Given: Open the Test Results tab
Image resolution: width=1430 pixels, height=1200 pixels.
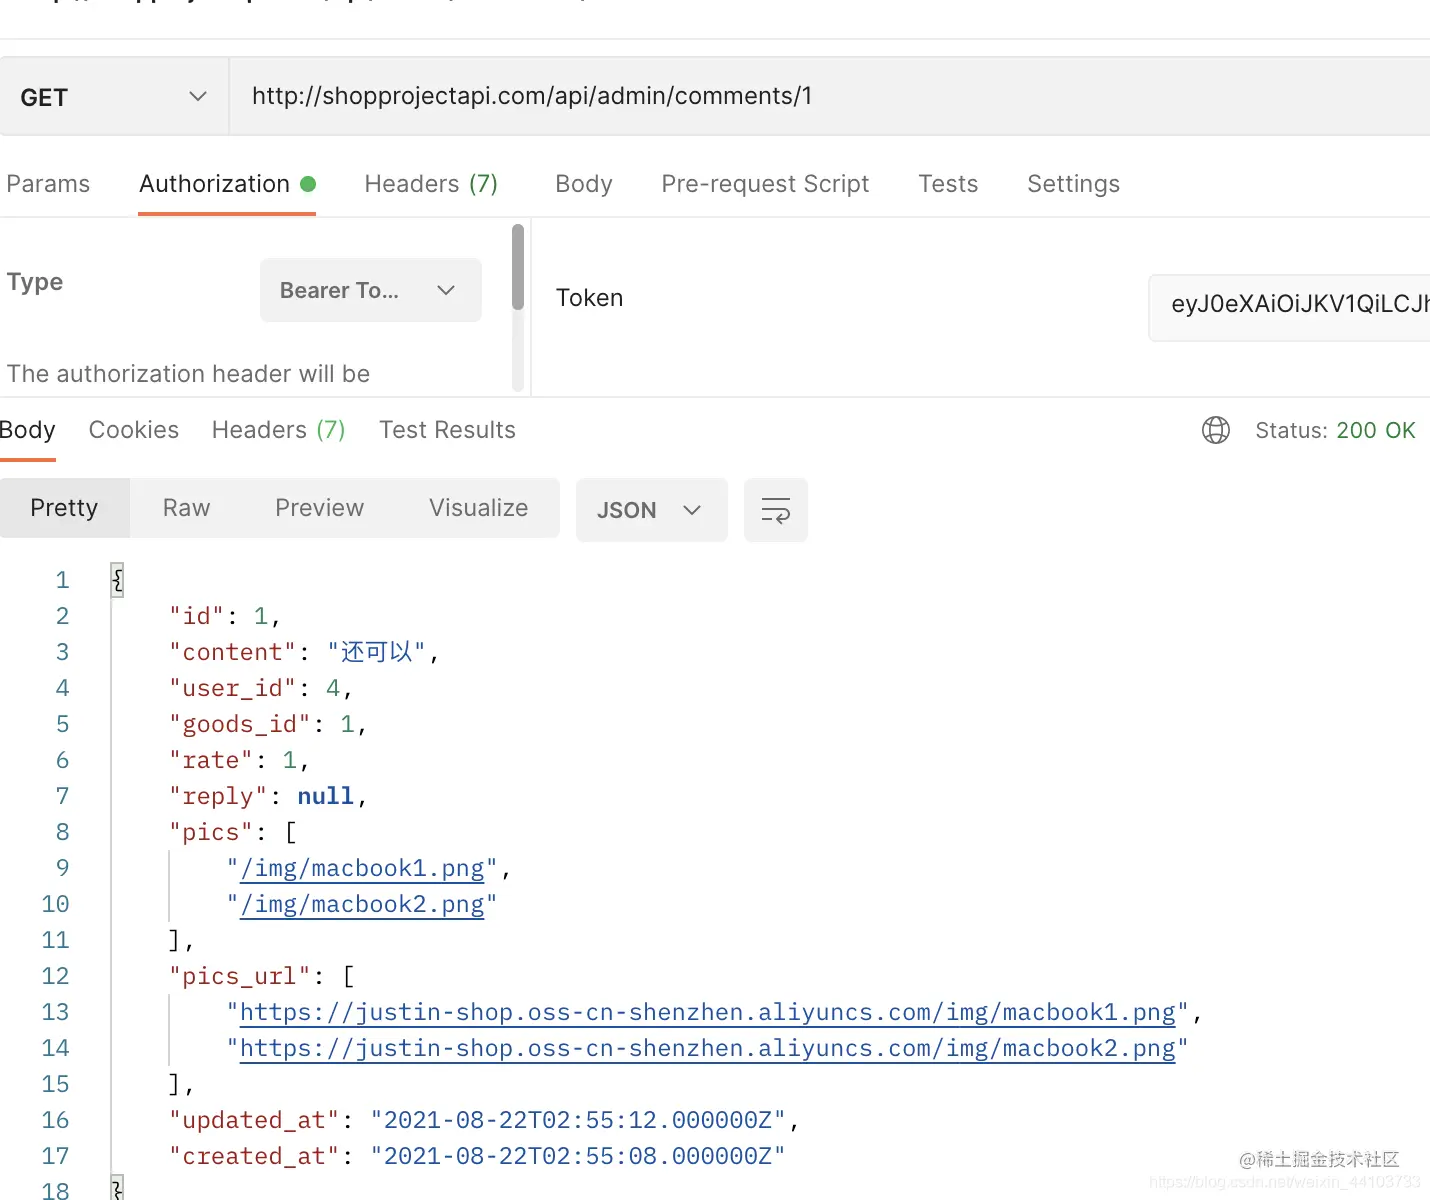Looking at the screenshot, I should [447, 430].
